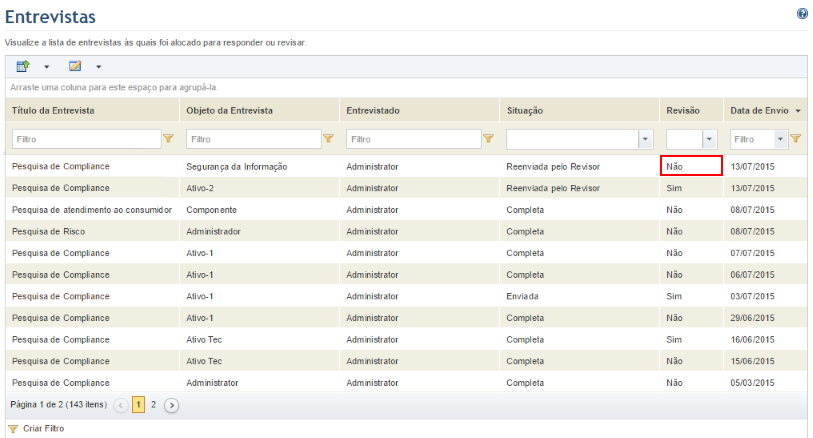Click filter funnel icon for Data de Envio
The image size is (813, 438).
(x=796, y=138)
